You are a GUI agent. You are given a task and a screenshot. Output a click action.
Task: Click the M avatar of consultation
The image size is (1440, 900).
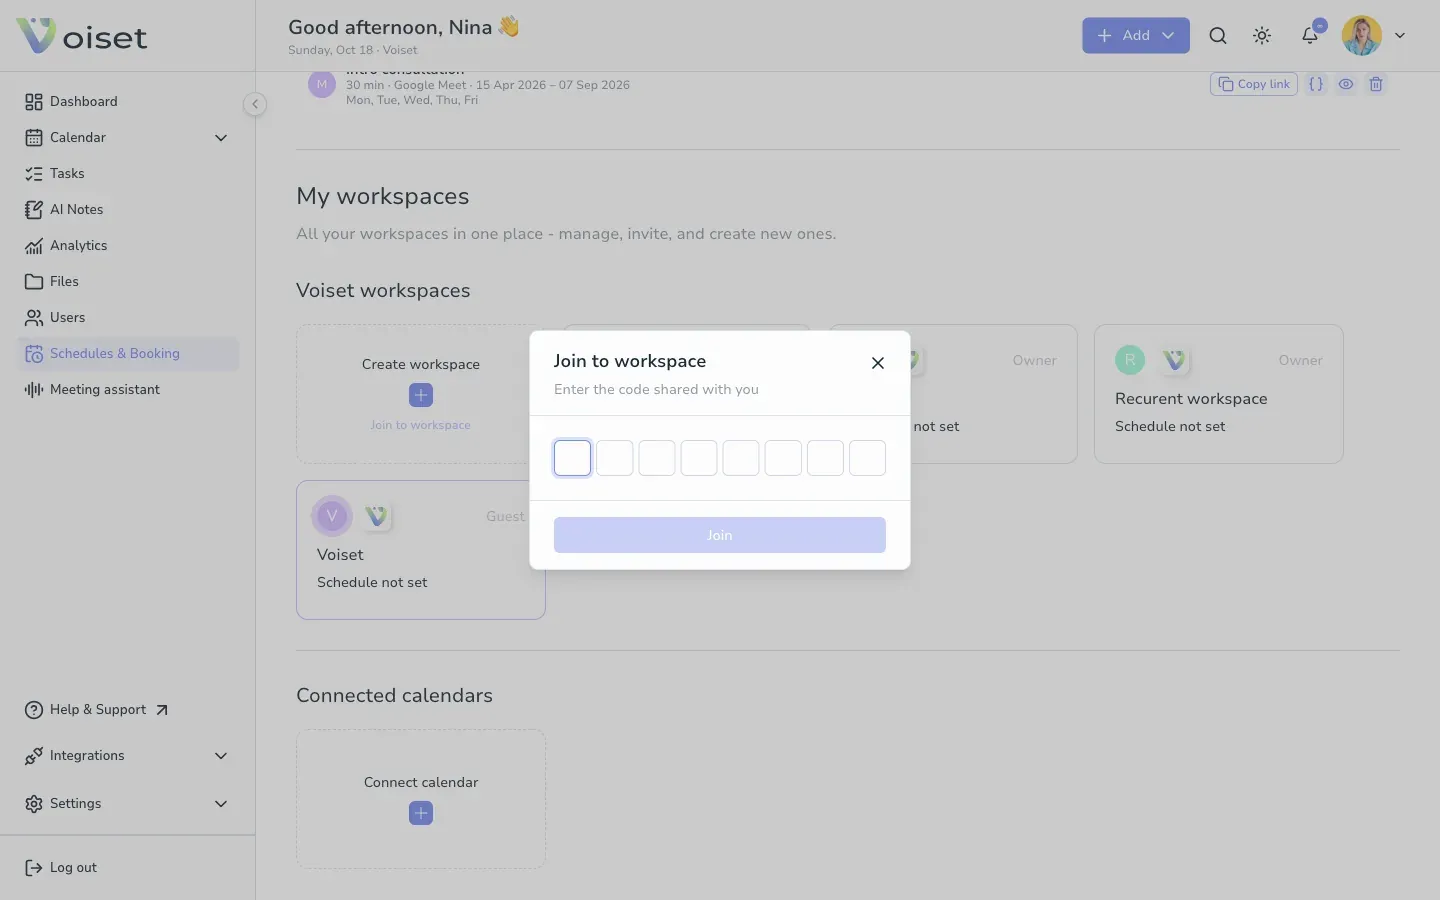tap(322, 85)
